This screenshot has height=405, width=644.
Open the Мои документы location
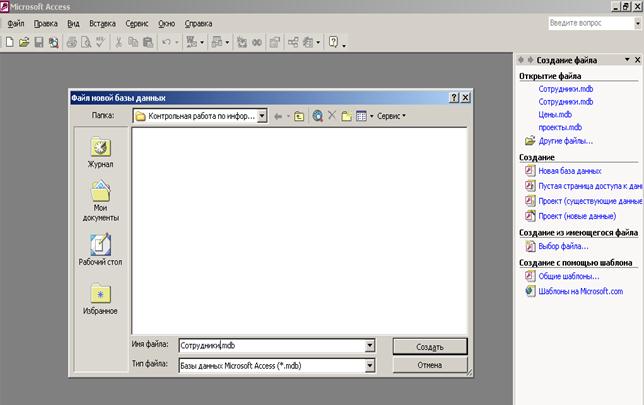pyautogui.click(x=101, y=201)
